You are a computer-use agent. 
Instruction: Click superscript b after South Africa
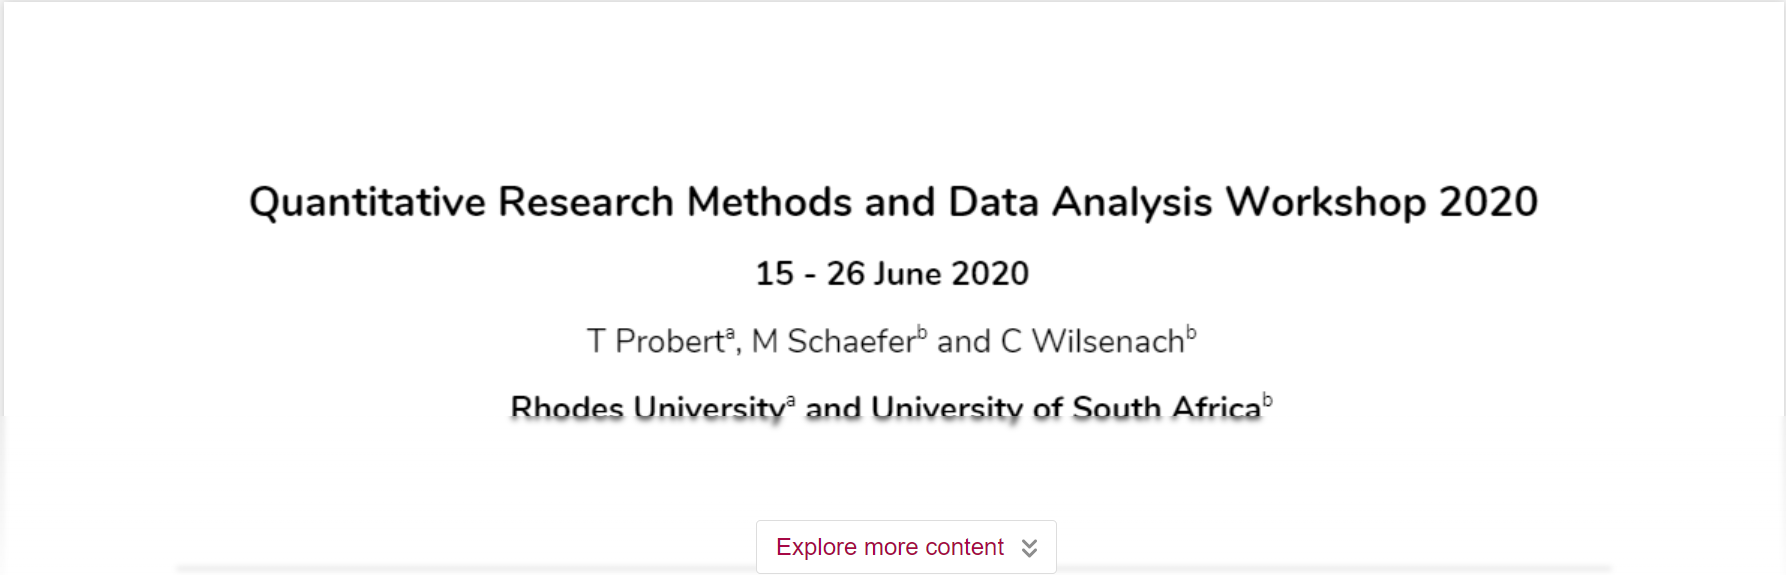[1268, 400]
